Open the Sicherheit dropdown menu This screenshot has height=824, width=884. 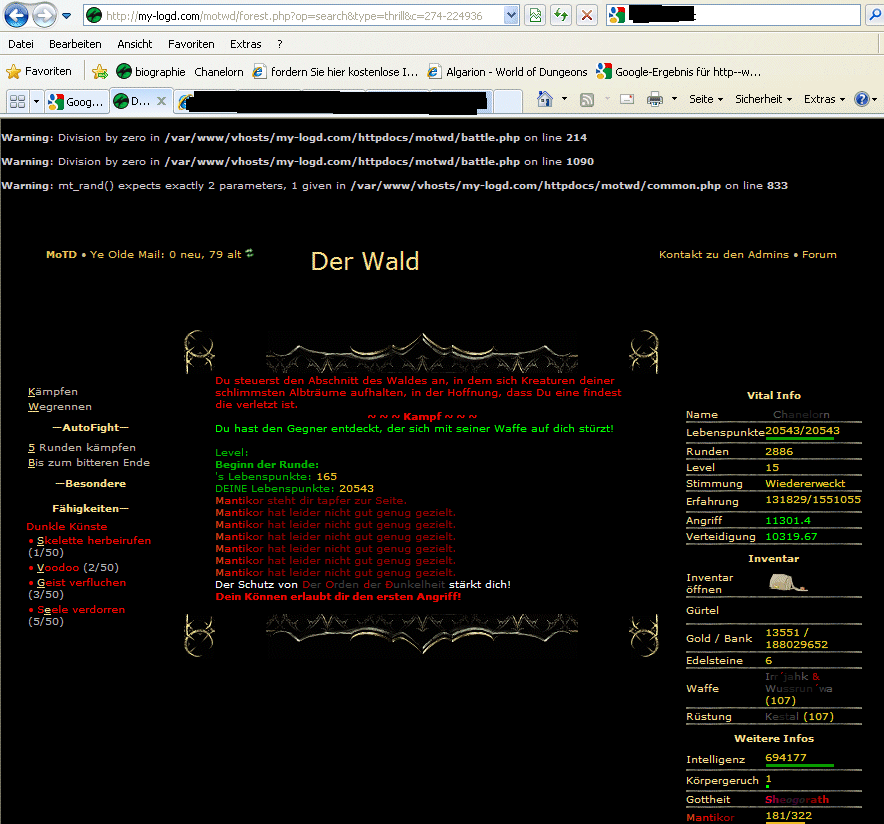[x=762, y=99]
